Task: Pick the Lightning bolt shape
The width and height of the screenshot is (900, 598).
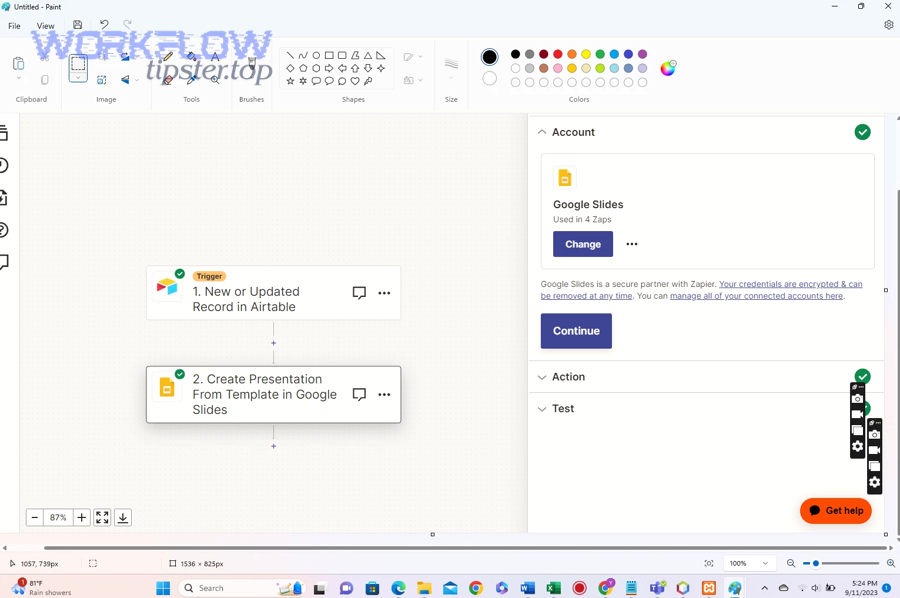Action: pos(368,81)
